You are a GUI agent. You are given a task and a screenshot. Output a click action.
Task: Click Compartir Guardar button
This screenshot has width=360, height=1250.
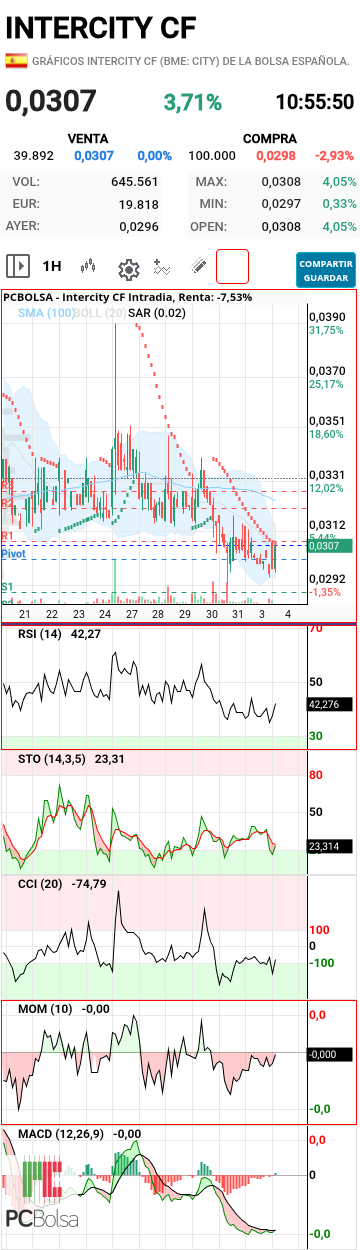[x=325, y=269]
